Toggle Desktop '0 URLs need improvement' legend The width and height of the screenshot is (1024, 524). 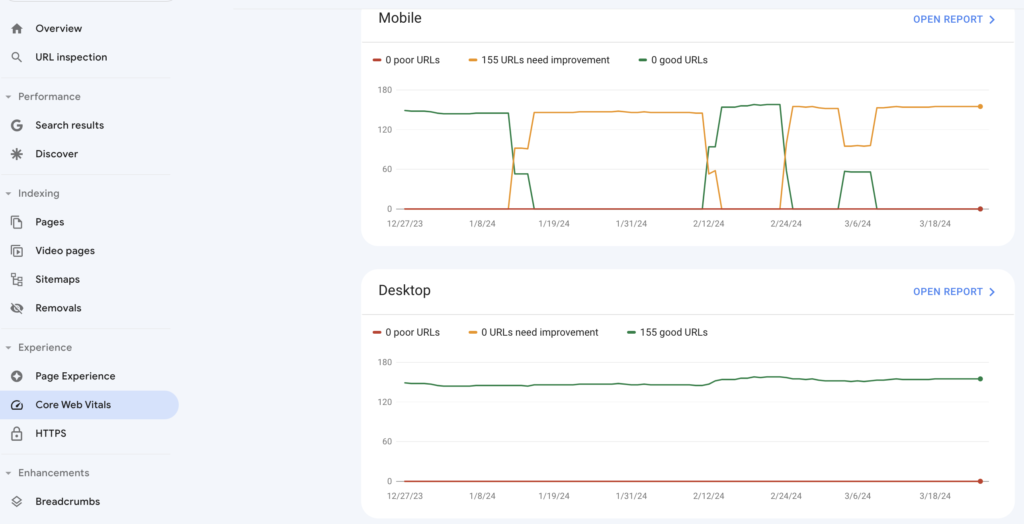pos(533,333)
